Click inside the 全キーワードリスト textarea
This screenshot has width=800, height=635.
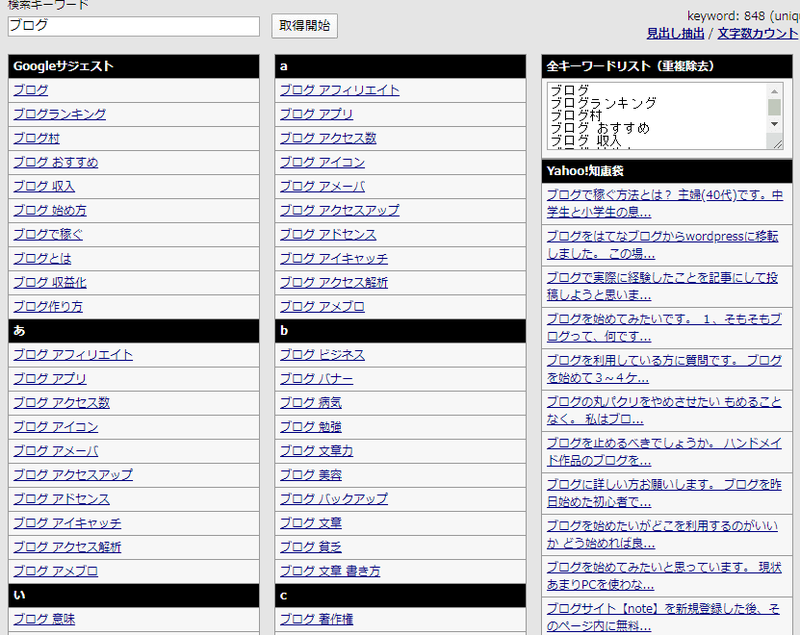(x=658, y=116)
